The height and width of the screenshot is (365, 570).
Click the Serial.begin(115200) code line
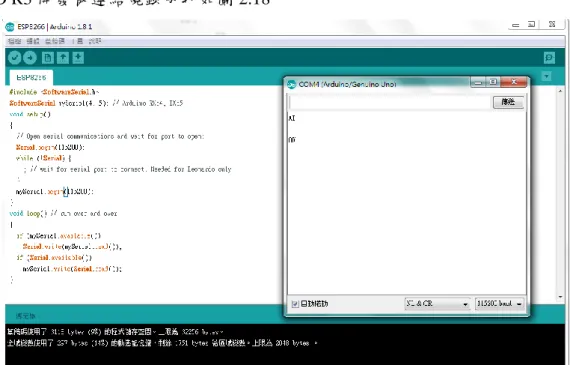50,147
